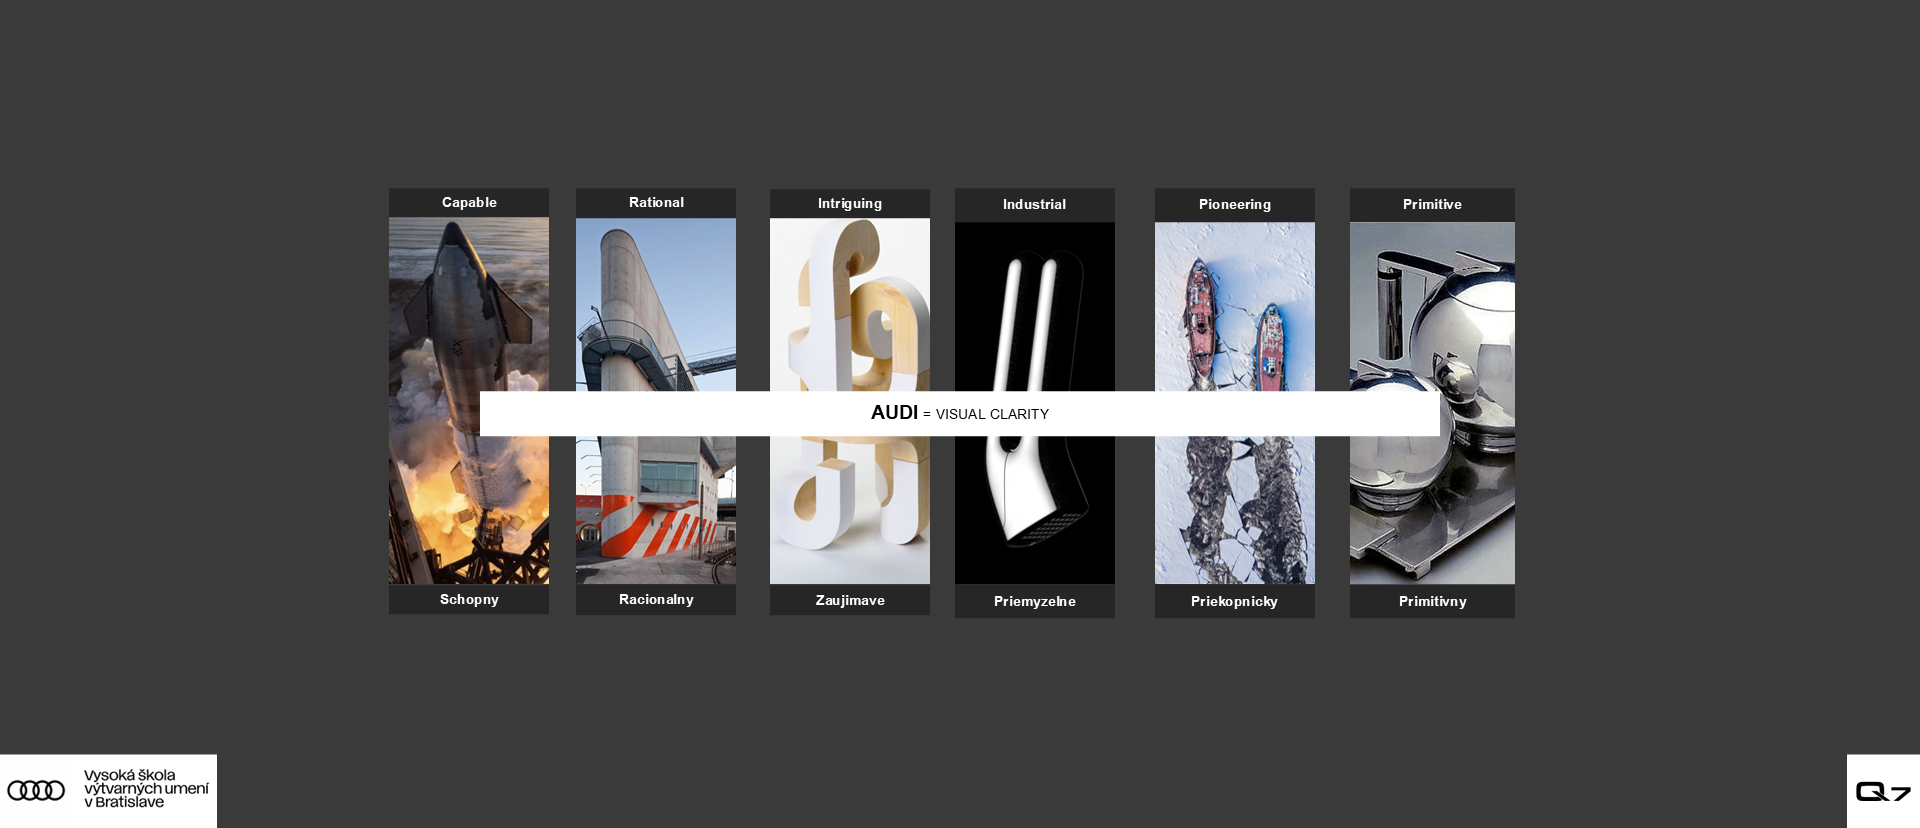This screenshot has width=1920, height=828.
Task: Click the 'Primitive' heading label
Action: [x=1432, y=204]
